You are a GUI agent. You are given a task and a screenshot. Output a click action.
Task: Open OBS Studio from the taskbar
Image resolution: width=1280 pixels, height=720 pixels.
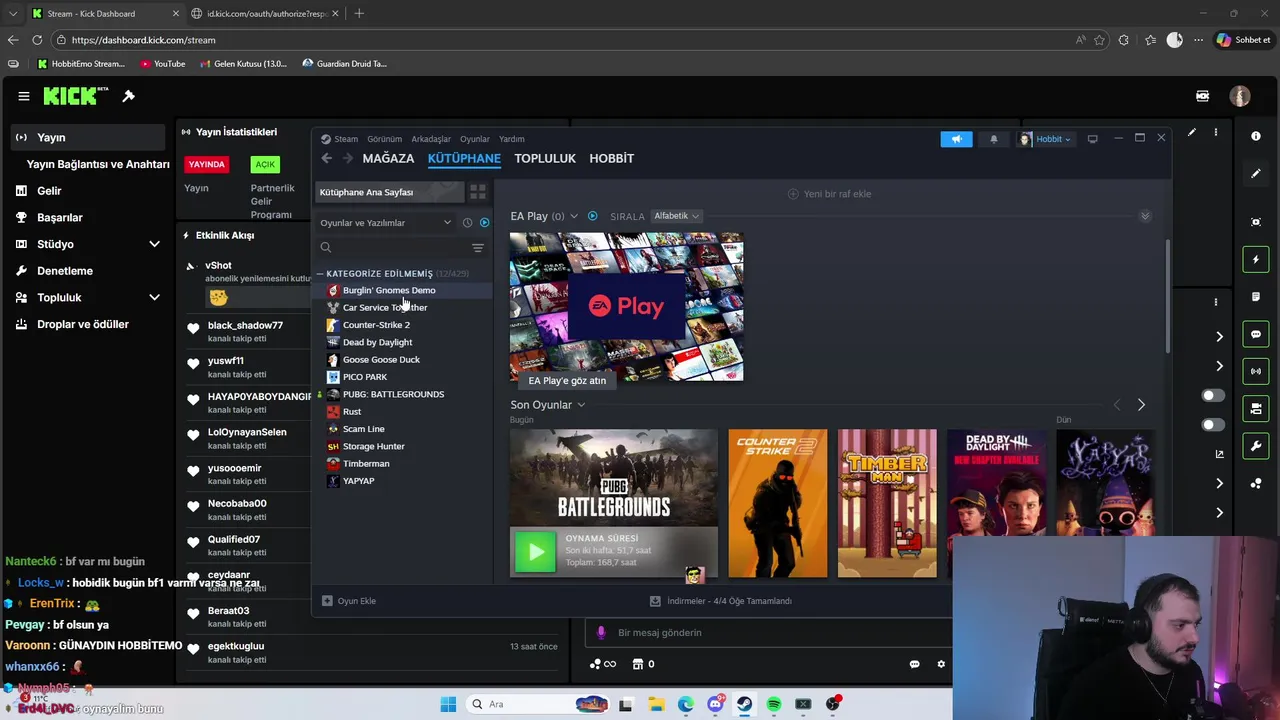point(832,704)
